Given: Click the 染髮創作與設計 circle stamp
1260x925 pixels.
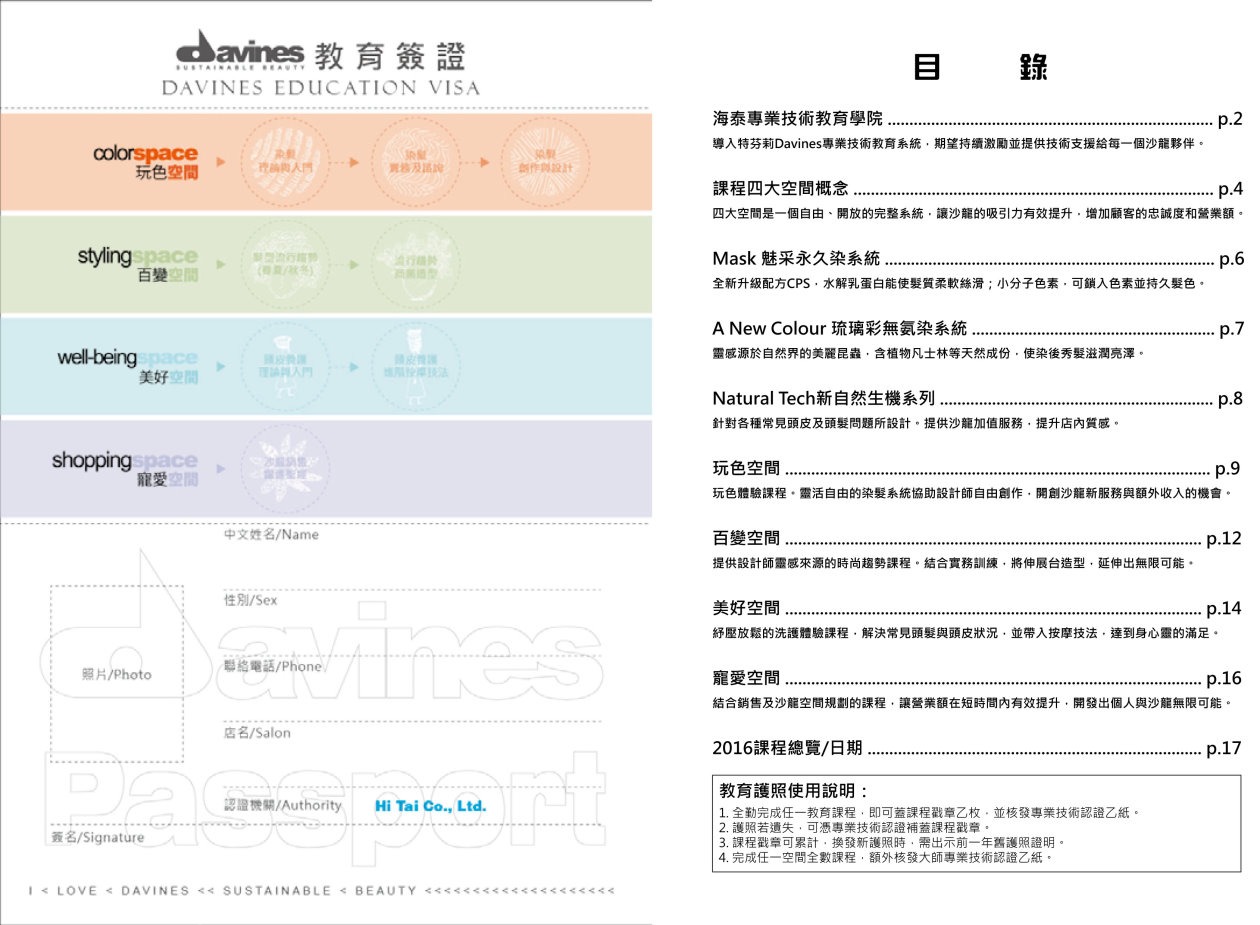Looking at the screenshot, I should pos(546,161).
